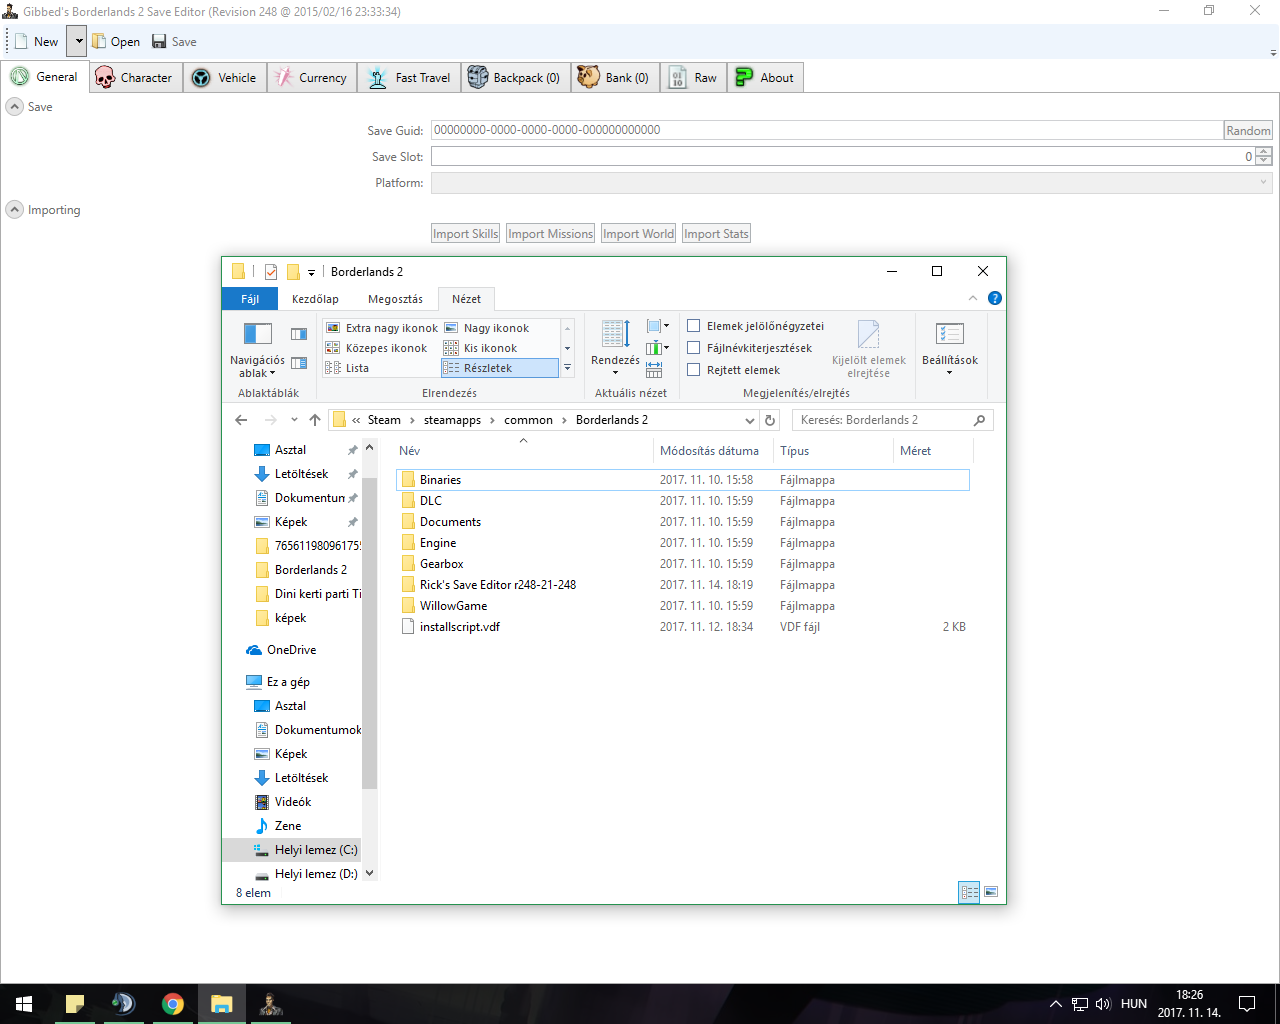Select the Backpack (0) tab

click(516, 78)
